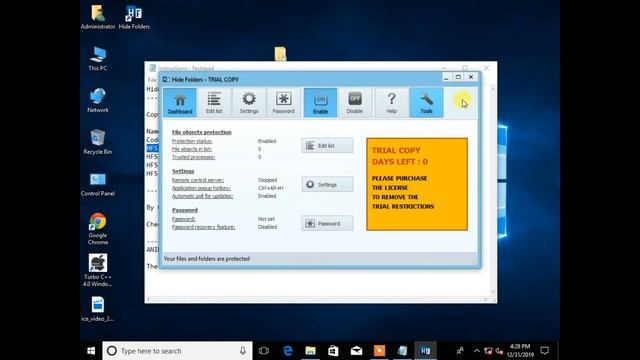Click the Password button in dashboard
Screen dimensions: 640x360
(x=327, y=223)
